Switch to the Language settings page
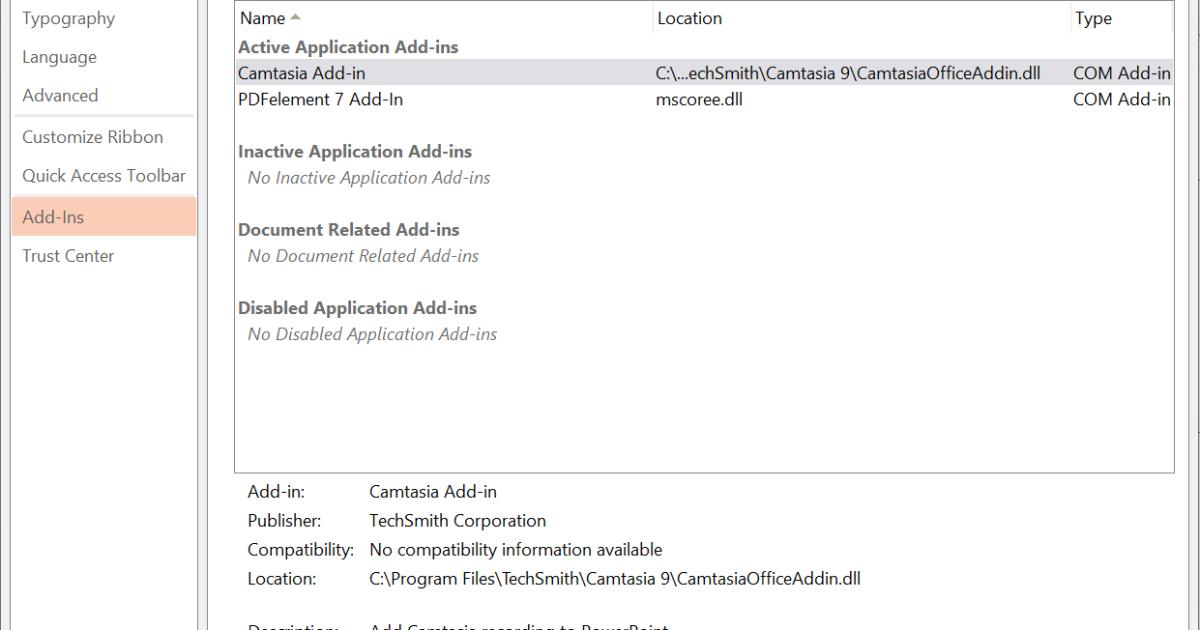The height and width of the screenshot is (630, 1200). (x=60, y=57)
